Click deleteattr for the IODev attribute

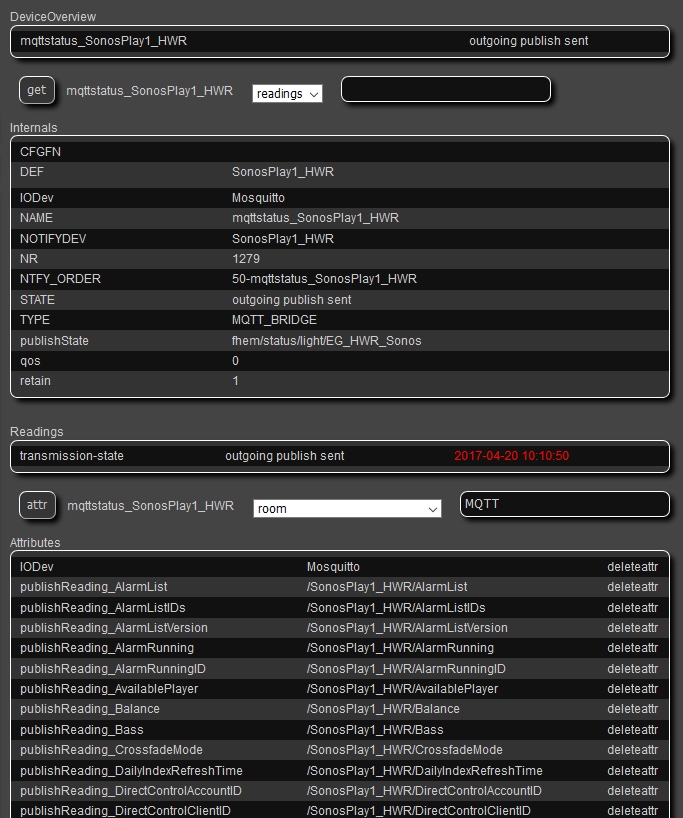[632, 567]
